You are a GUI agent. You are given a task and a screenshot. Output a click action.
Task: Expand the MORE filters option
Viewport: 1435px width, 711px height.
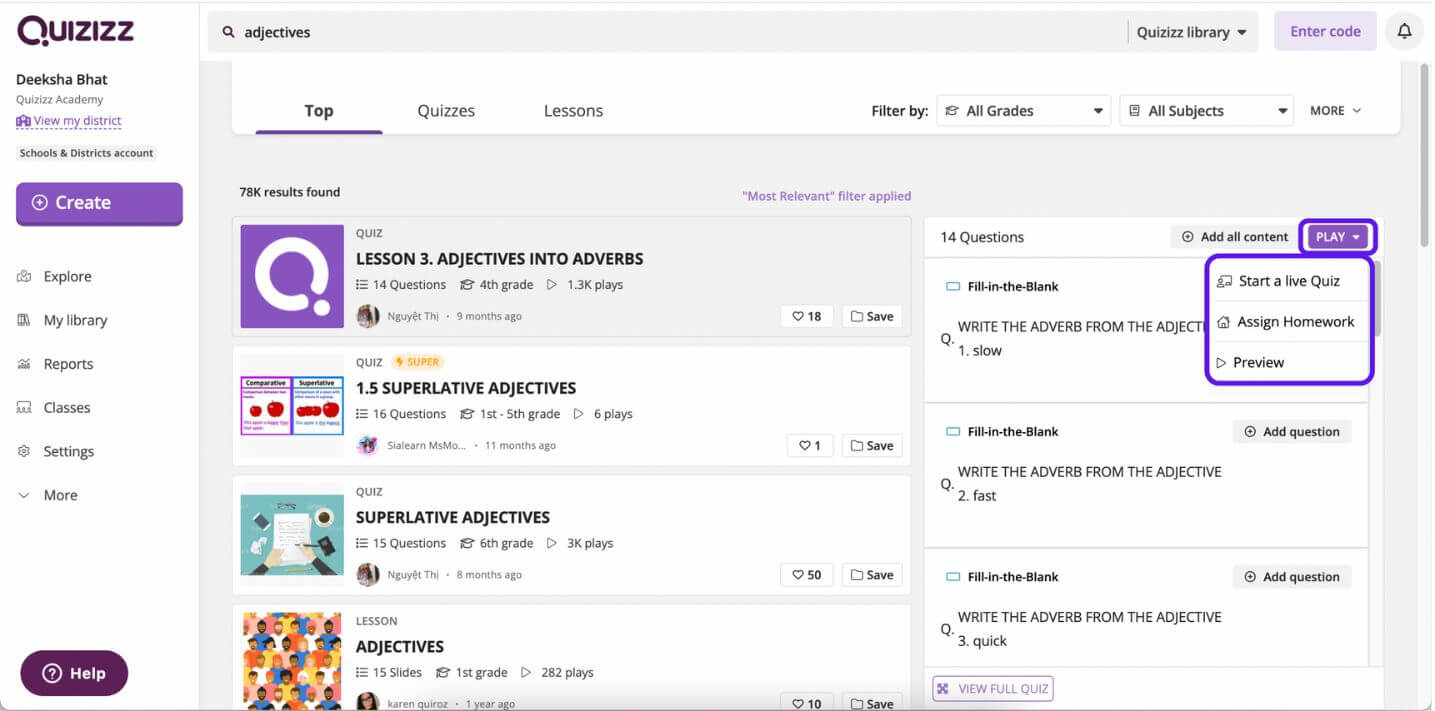(1336, 111)
